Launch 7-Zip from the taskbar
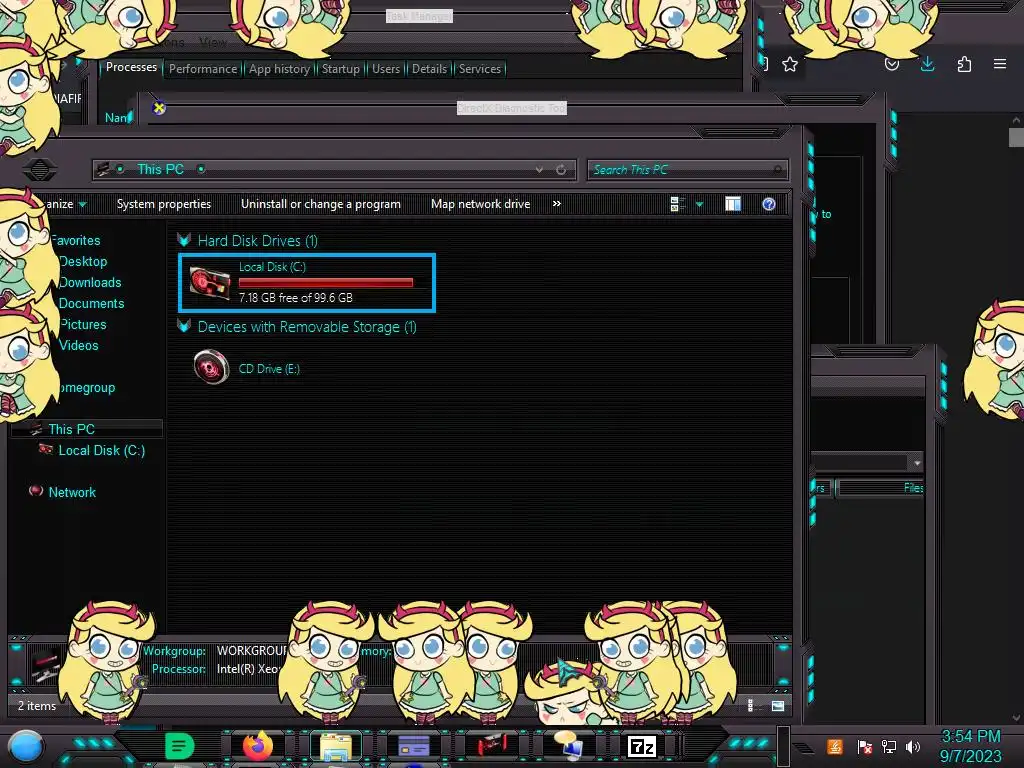 642,746
